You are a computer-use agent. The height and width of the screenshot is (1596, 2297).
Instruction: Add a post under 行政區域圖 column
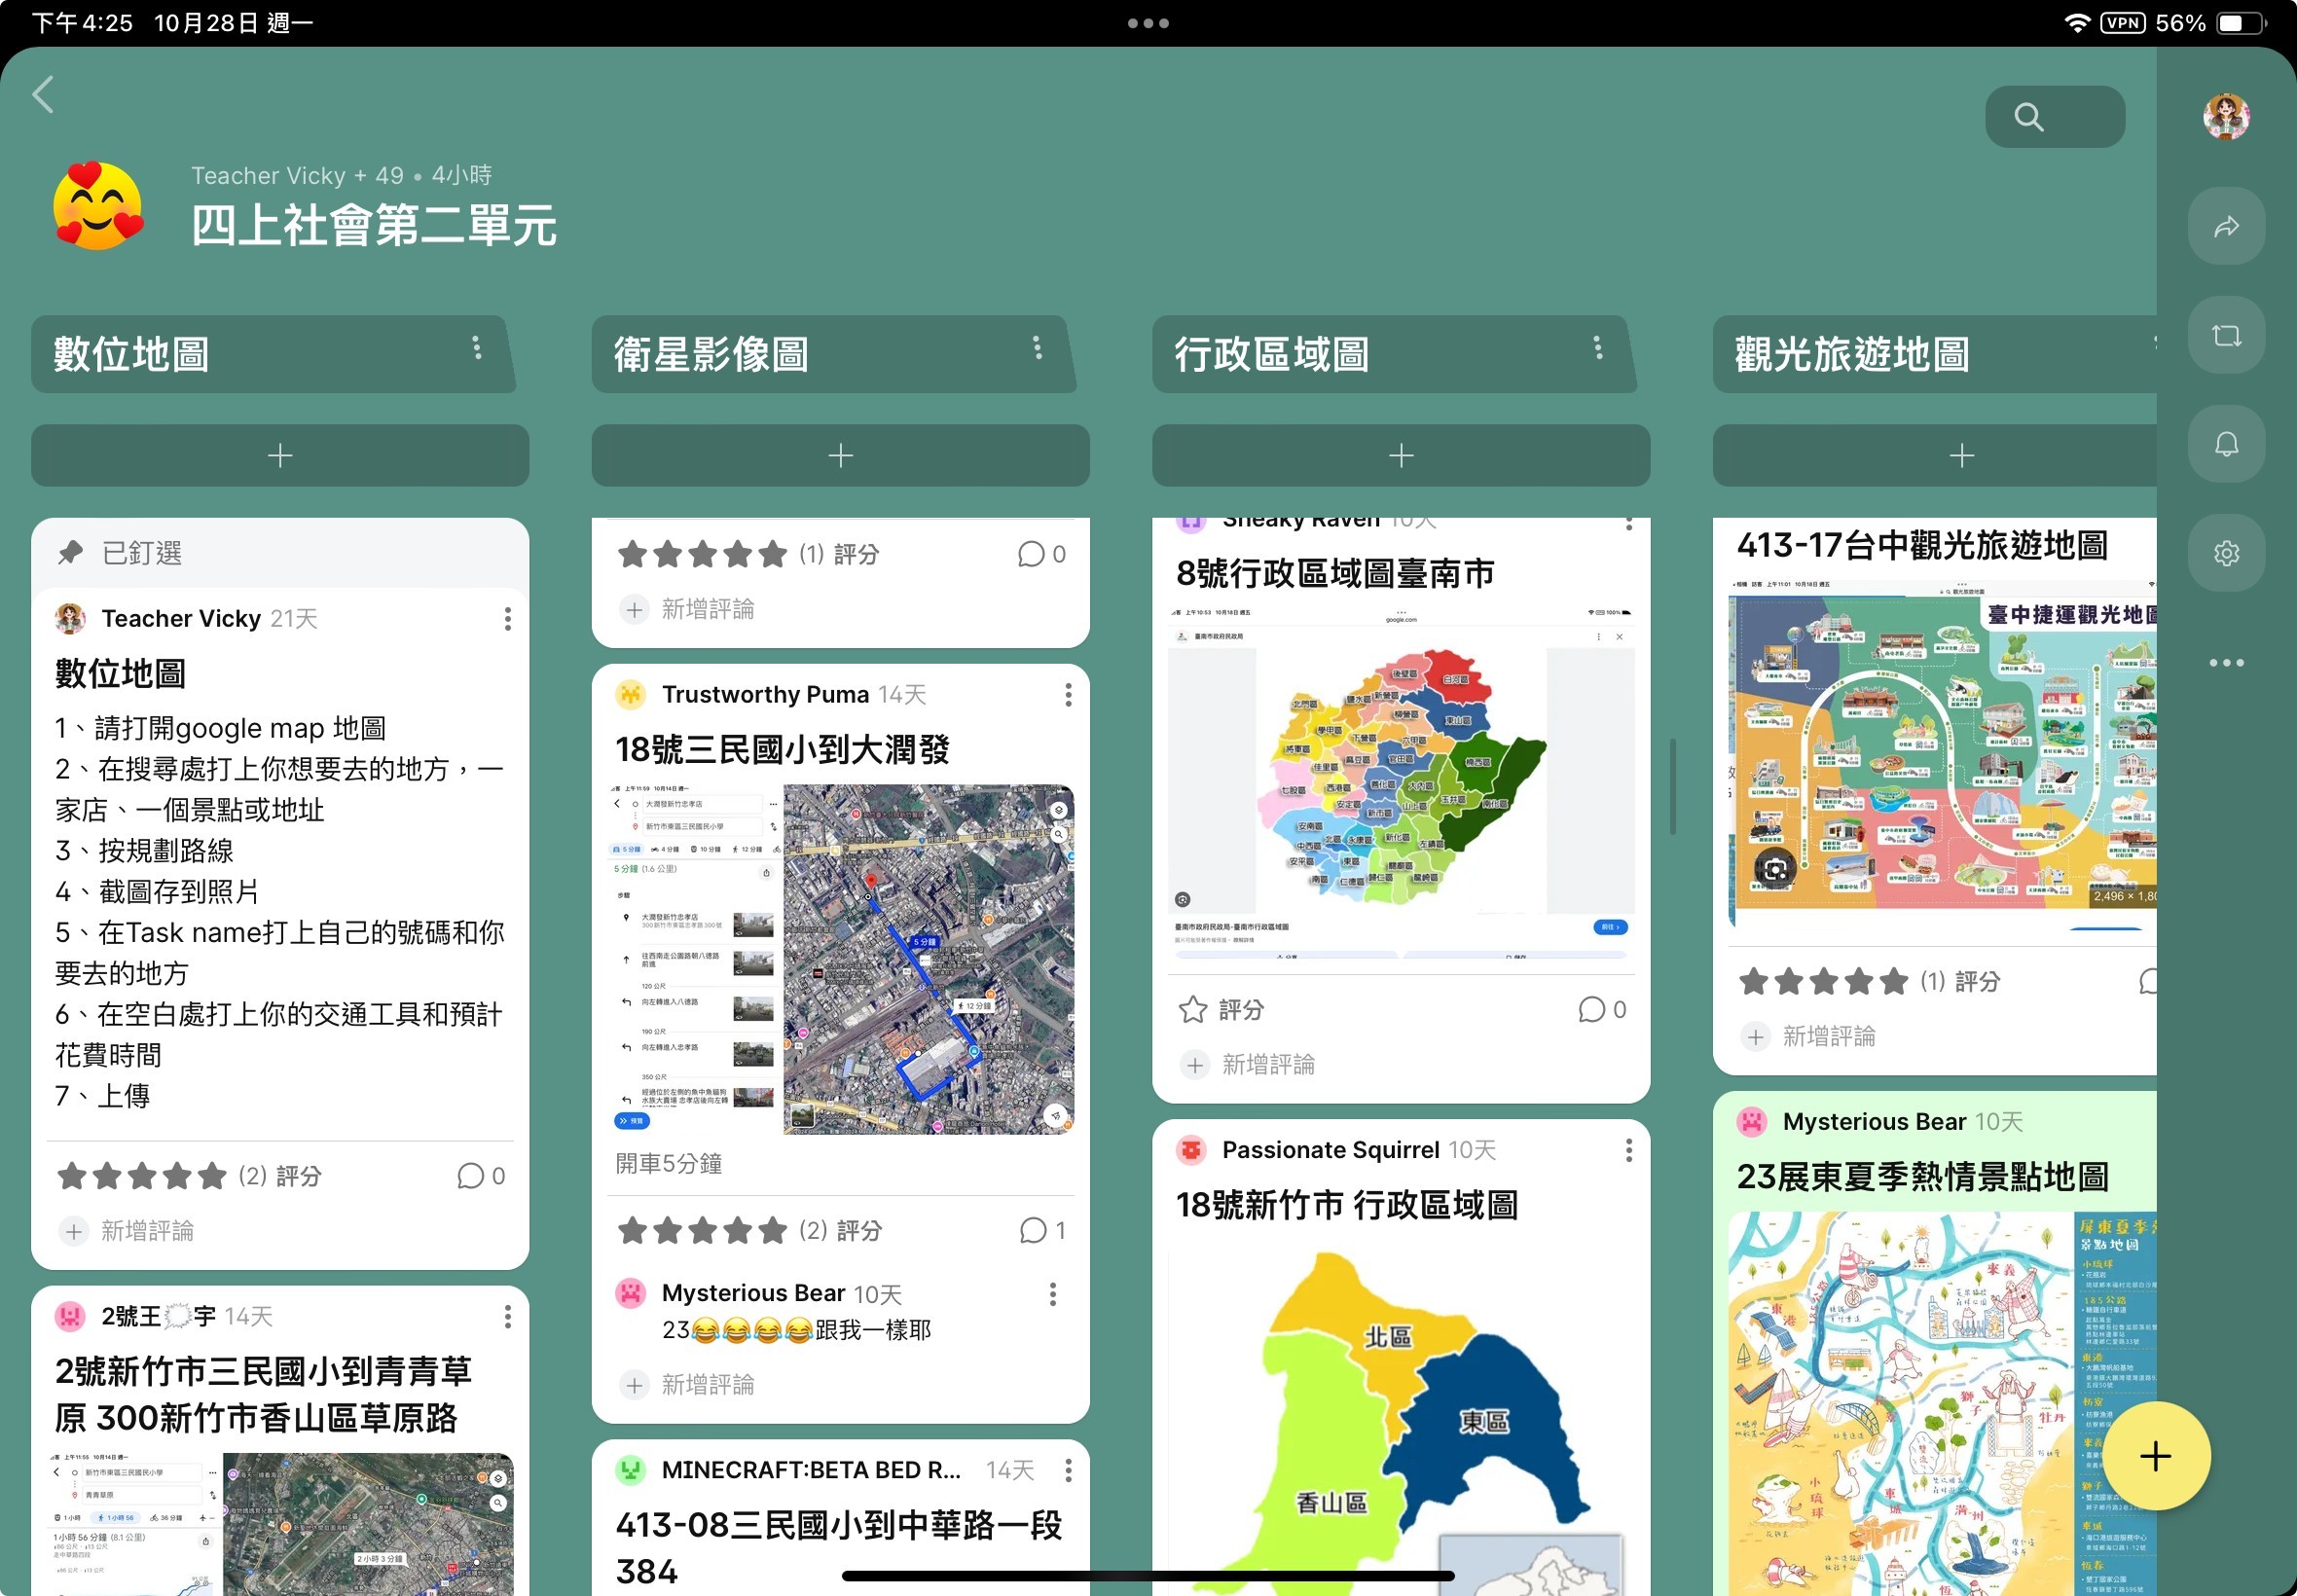coord(1400,456)
